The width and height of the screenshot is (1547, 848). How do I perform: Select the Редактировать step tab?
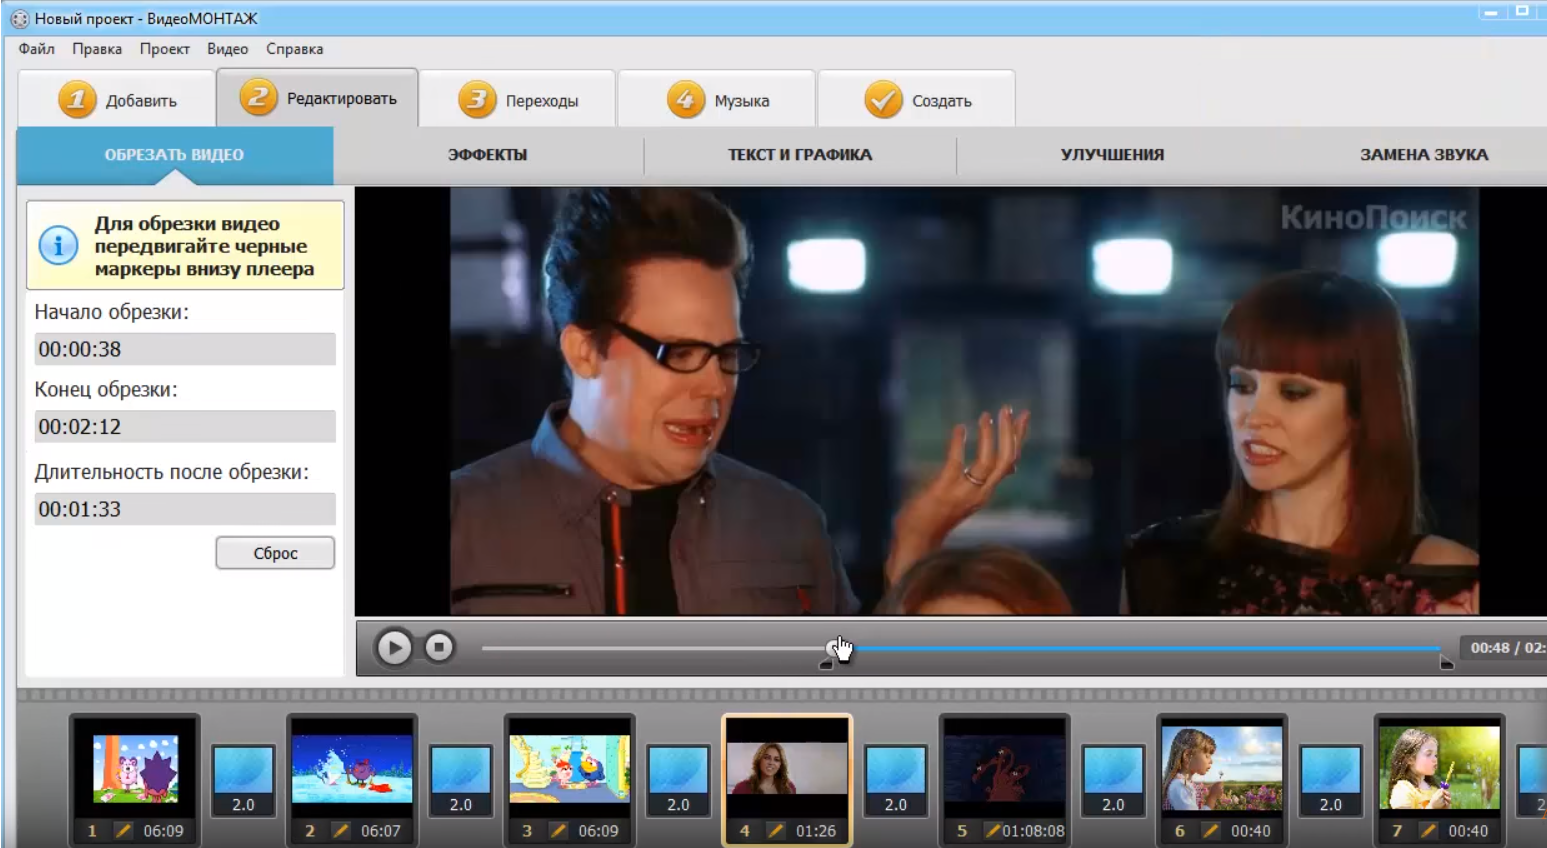click(317, 98)
